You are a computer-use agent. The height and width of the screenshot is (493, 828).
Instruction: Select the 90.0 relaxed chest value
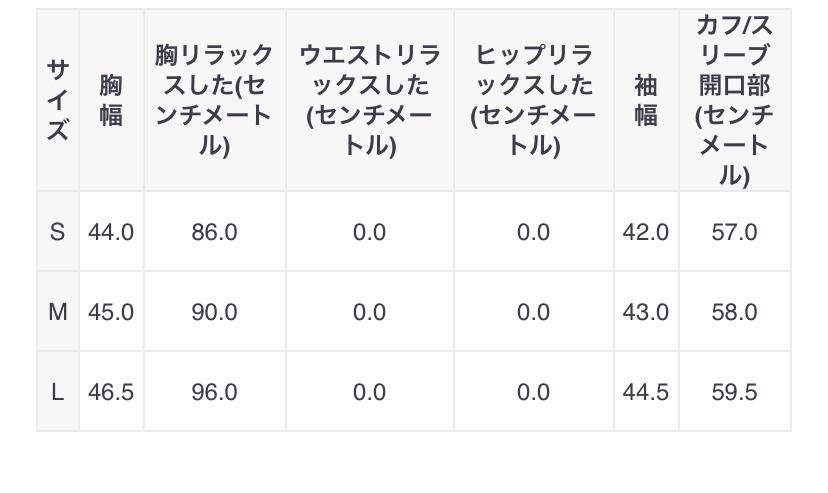[x=214, y=312]
